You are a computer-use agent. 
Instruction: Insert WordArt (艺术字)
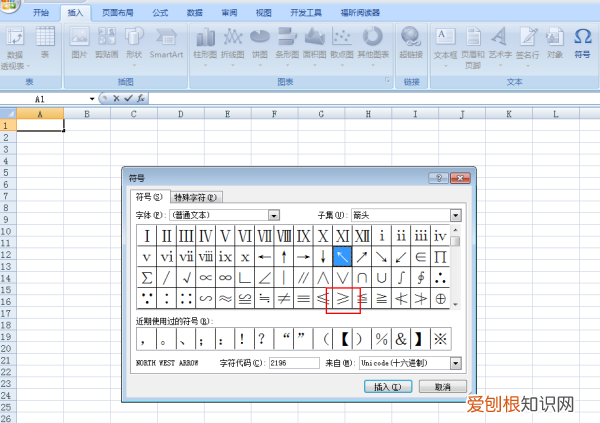[500, 47]
